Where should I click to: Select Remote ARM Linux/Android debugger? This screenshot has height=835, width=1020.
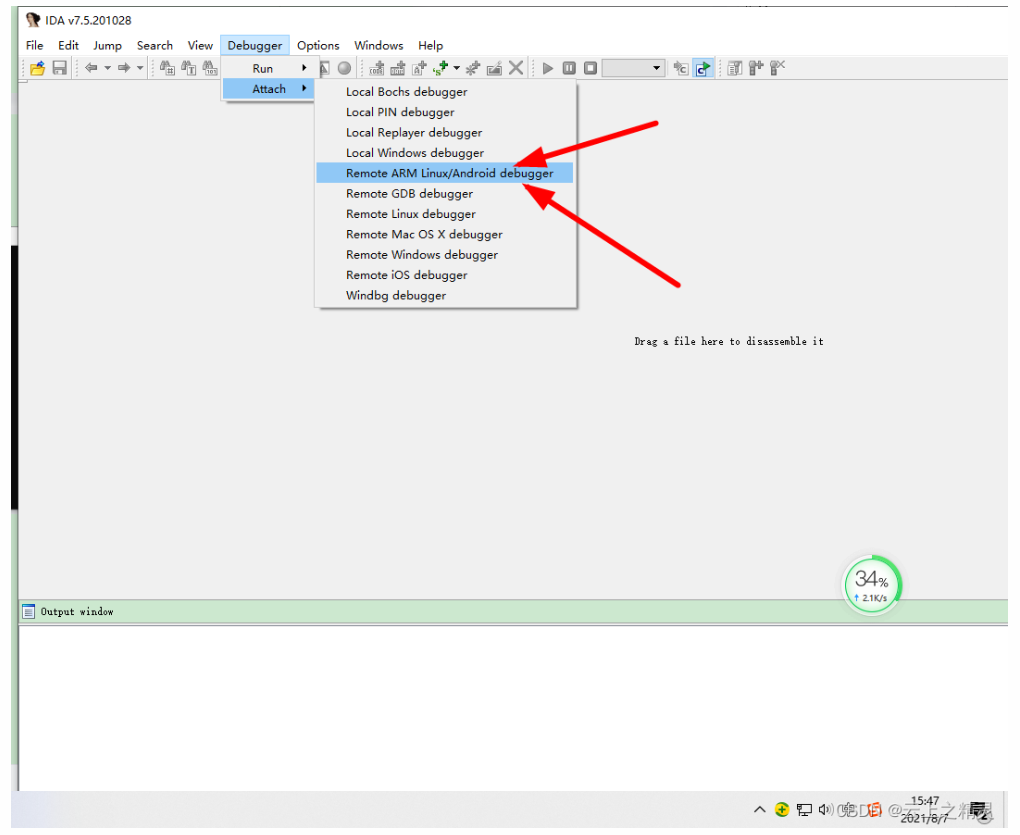pos(445,173)
